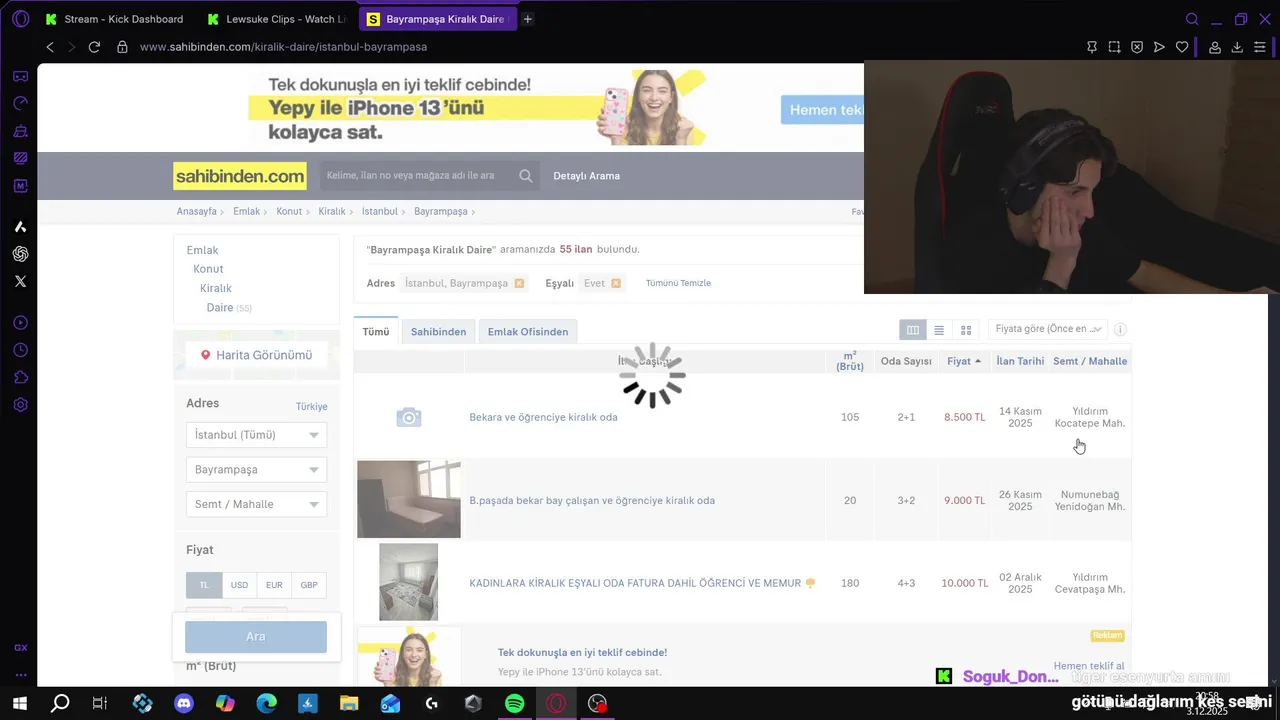This screenshot has width=1280, height=720.
Task: Click the sahibinden keyword search field
Action: pyautogui.click(x=418, y=176)
